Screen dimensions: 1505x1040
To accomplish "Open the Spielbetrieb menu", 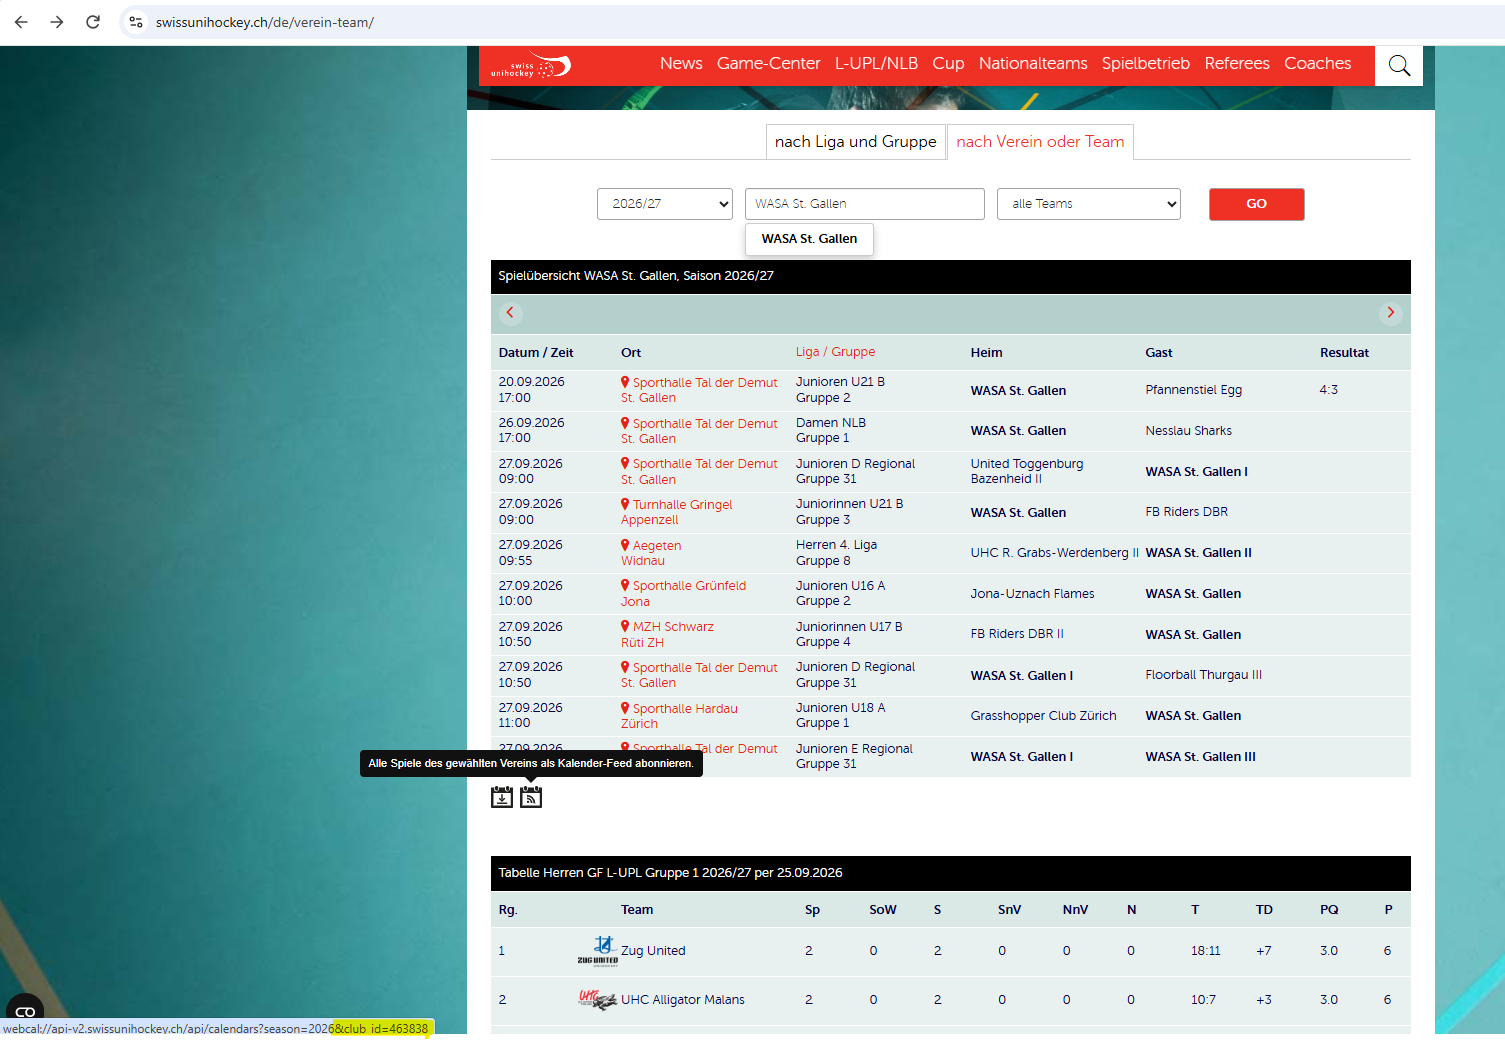I will tap(1146, 63).
